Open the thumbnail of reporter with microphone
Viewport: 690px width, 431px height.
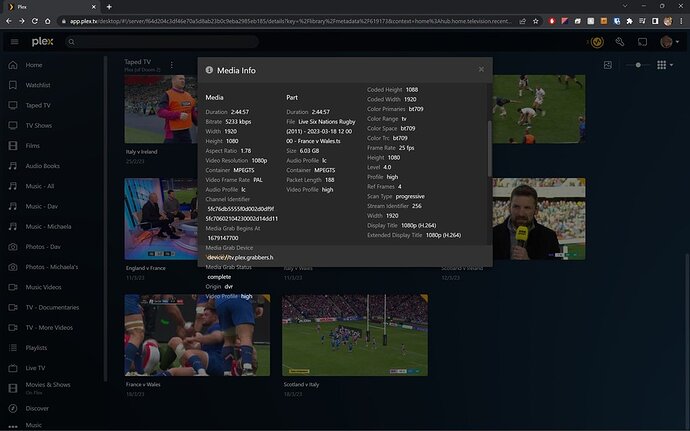539,219
